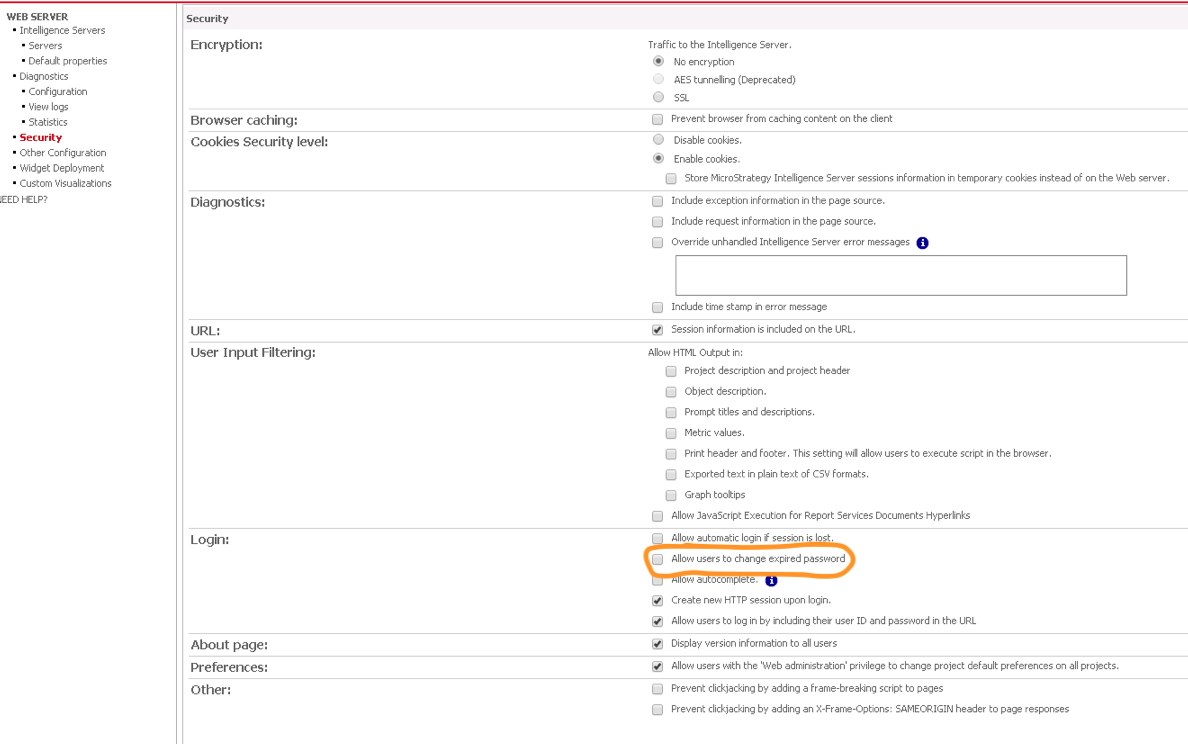Viewport: 1188px width, 744px height.
Task: Enable Allow users to change expired password
Action: (657, 558)
